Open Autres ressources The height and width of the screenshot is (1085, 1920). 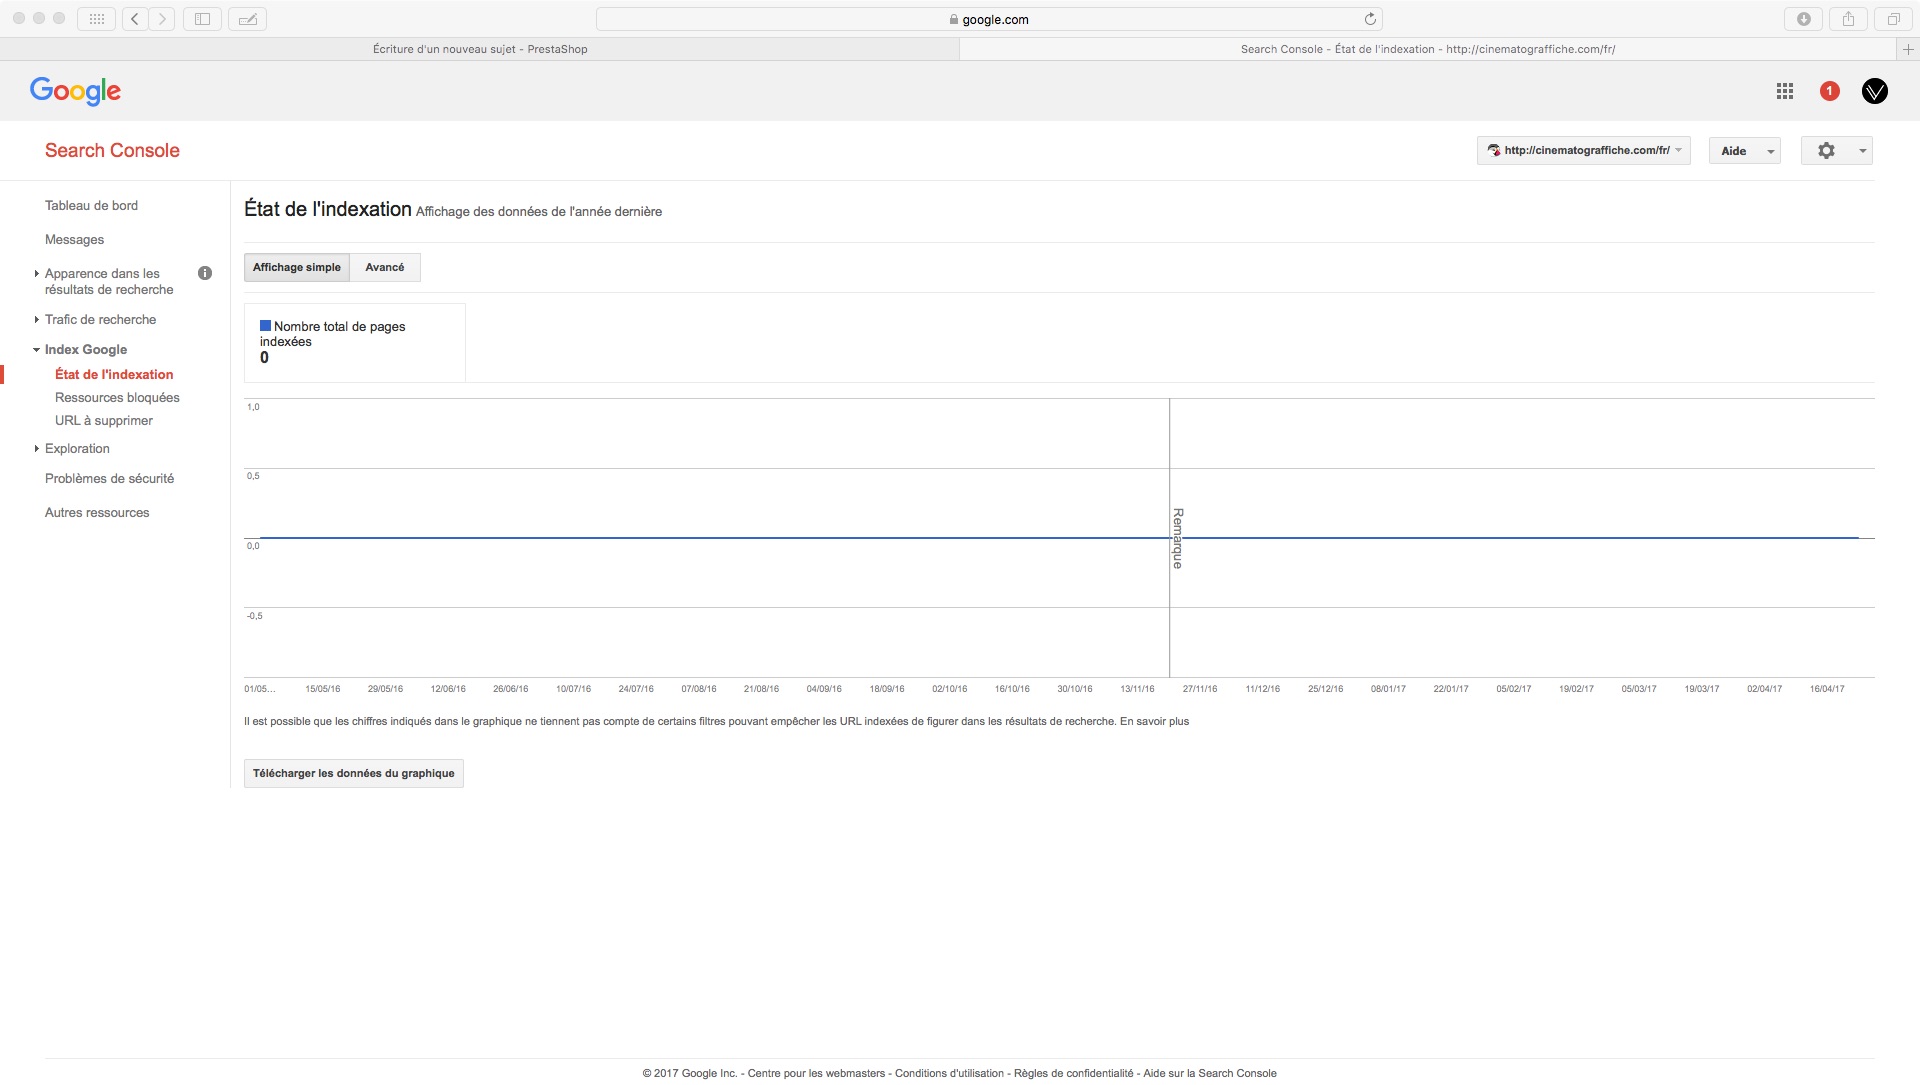(97, 513)
